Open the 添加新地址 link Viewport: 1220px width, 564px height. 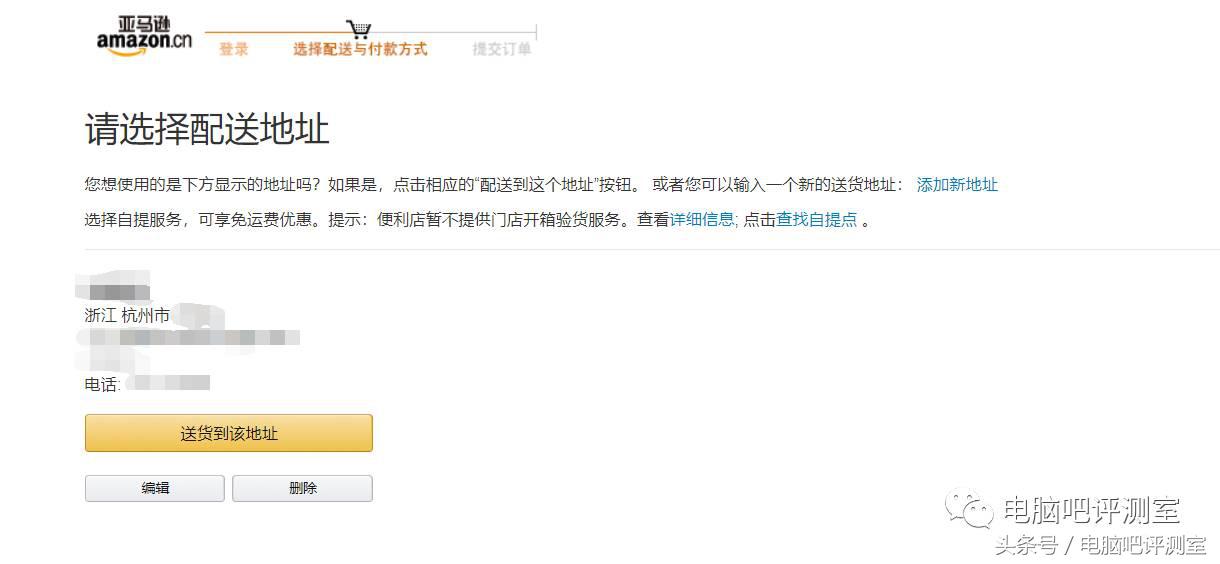pos(957,185)
